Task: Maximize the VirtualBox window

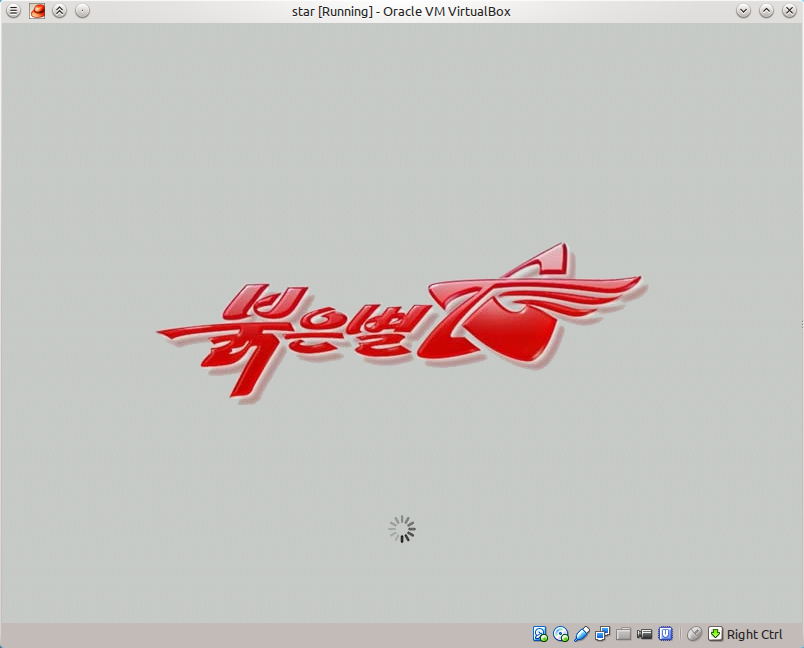Action: click(x=767, y=10)
